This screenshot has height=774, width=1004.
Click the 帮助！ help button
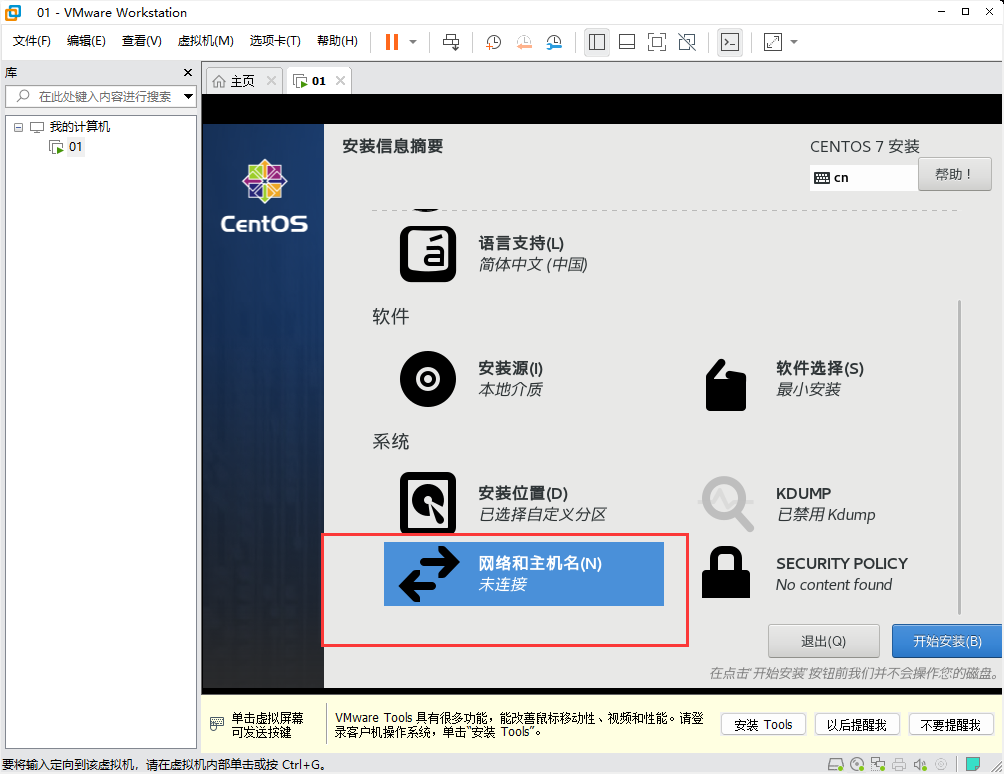(955, 174)
